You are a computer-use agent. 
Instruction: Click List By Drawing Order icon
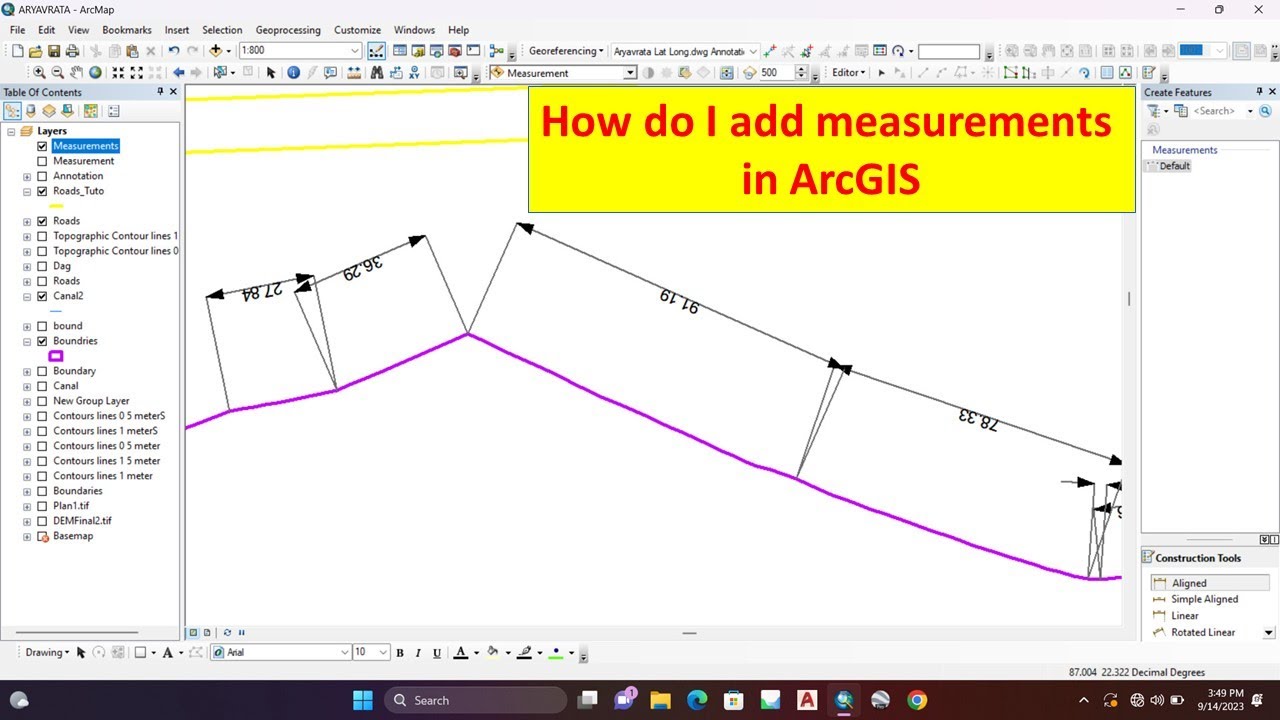pyautogui.click(x=13, y=111)
